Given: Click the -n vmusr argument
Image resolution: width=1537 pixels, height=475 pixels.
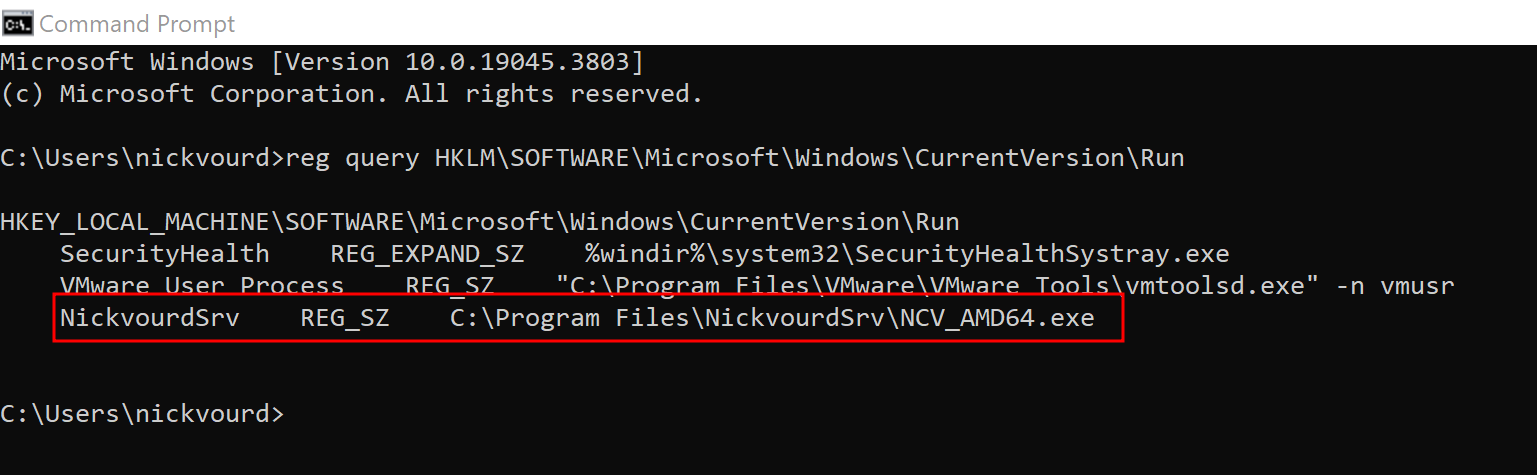Looking at the screenshot, I should 1394,286.
